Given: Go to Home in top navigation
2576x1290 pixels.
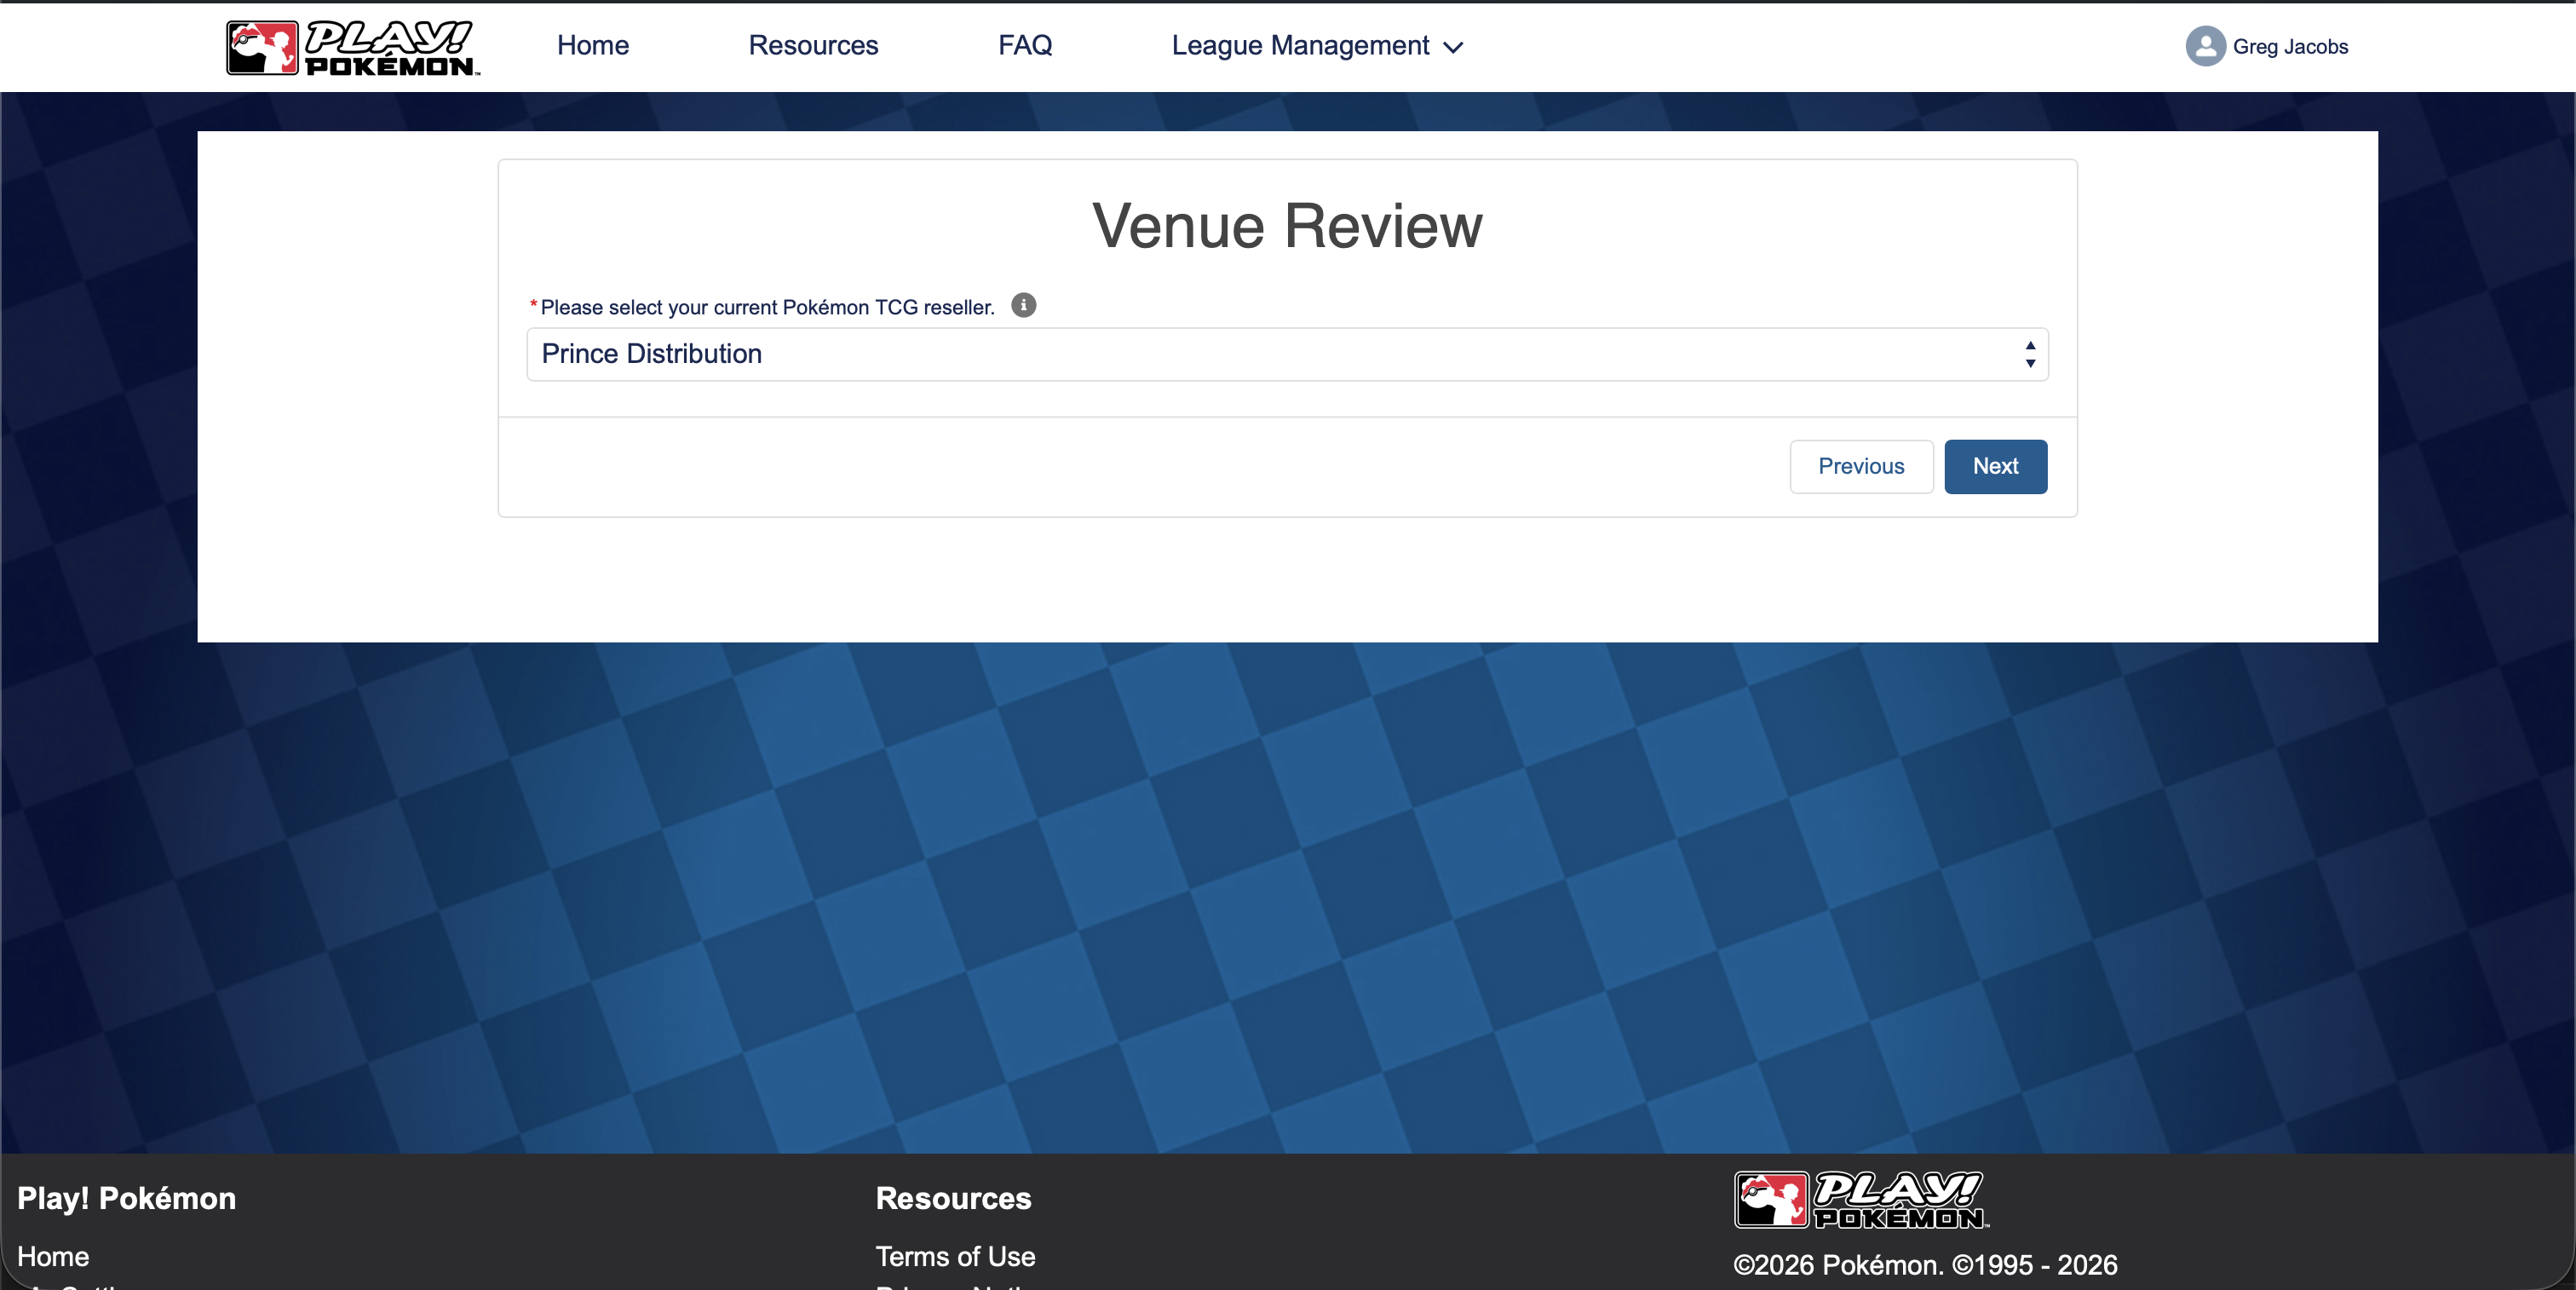Looking at the screenshot, I should pos(593,46).
